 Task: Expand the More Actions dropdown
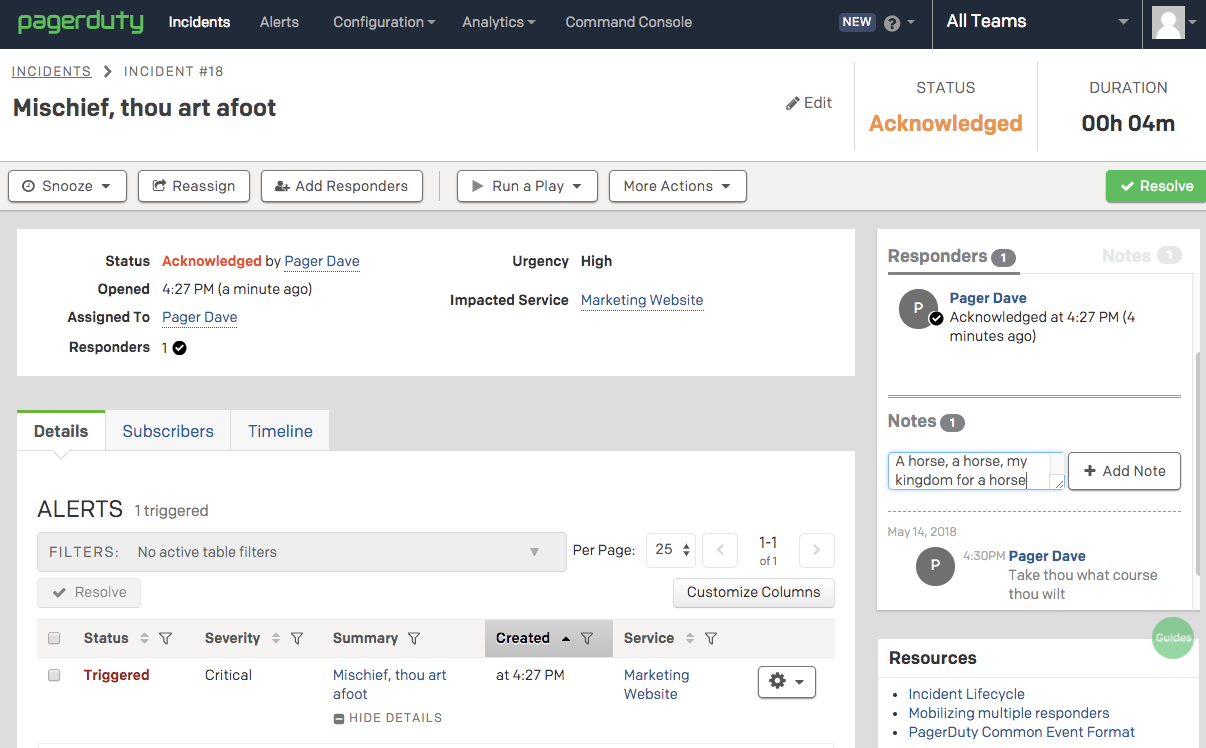[677, 186]
